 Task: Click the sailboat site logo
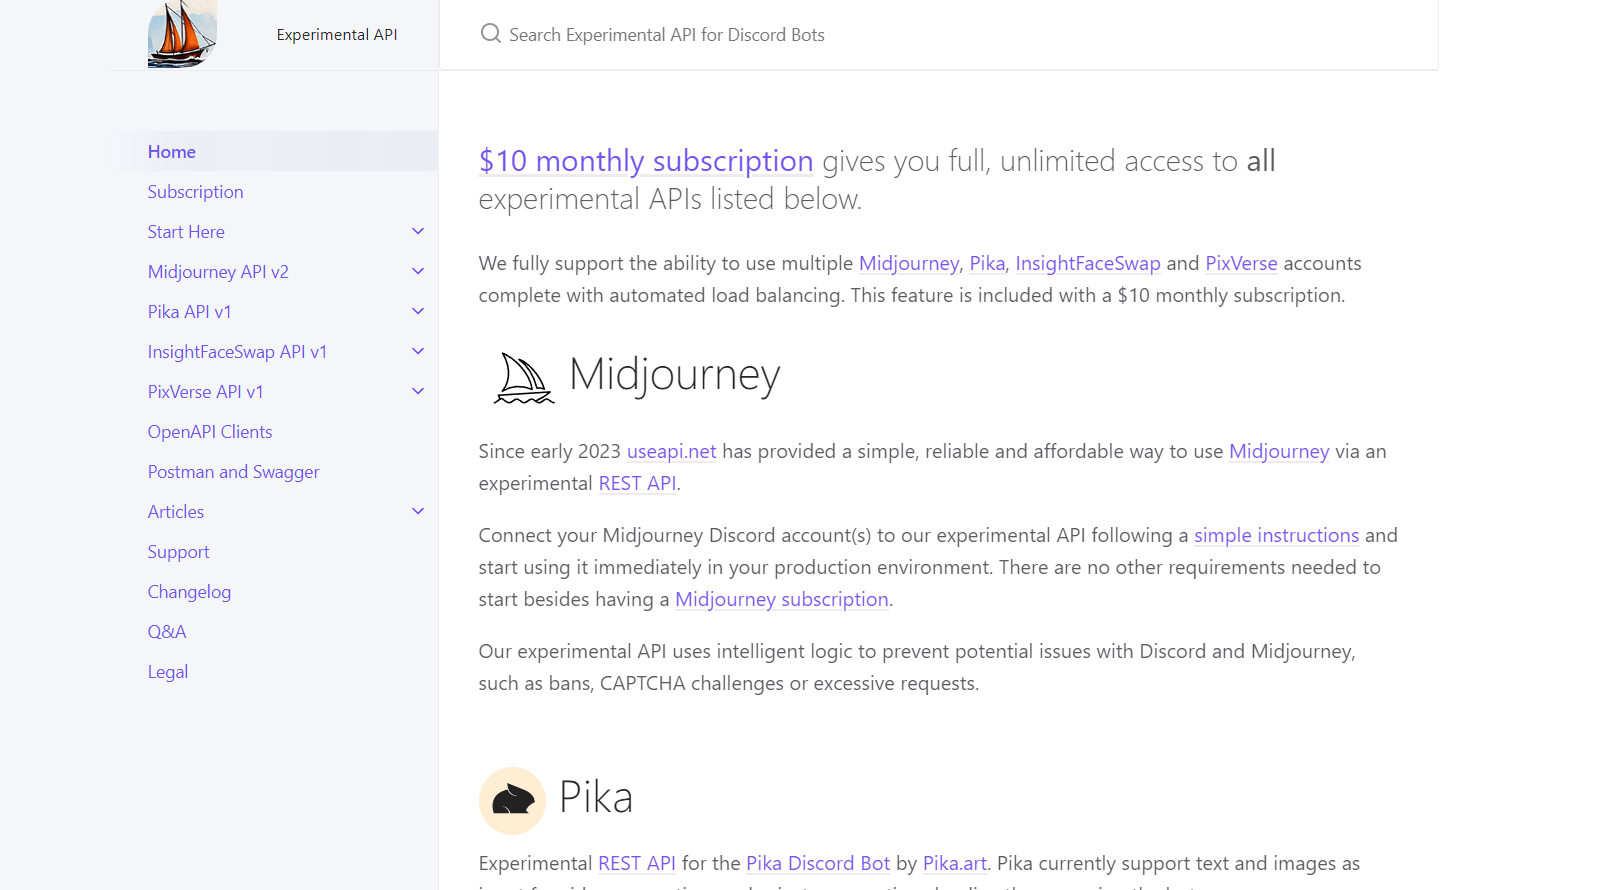(182, 34)
